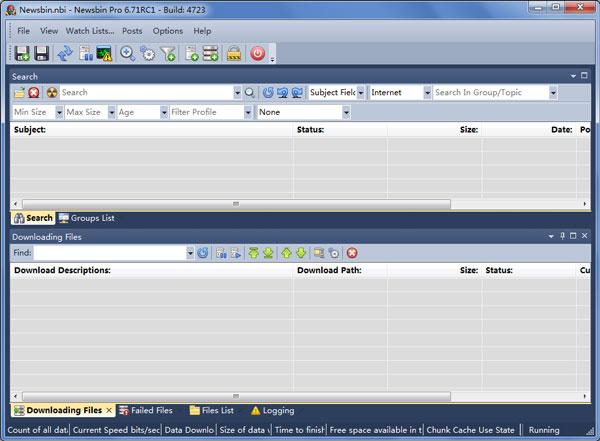Switch to the Groups List tab
Viewport: 600px width, 441px height.
click(x=87, y=218)
